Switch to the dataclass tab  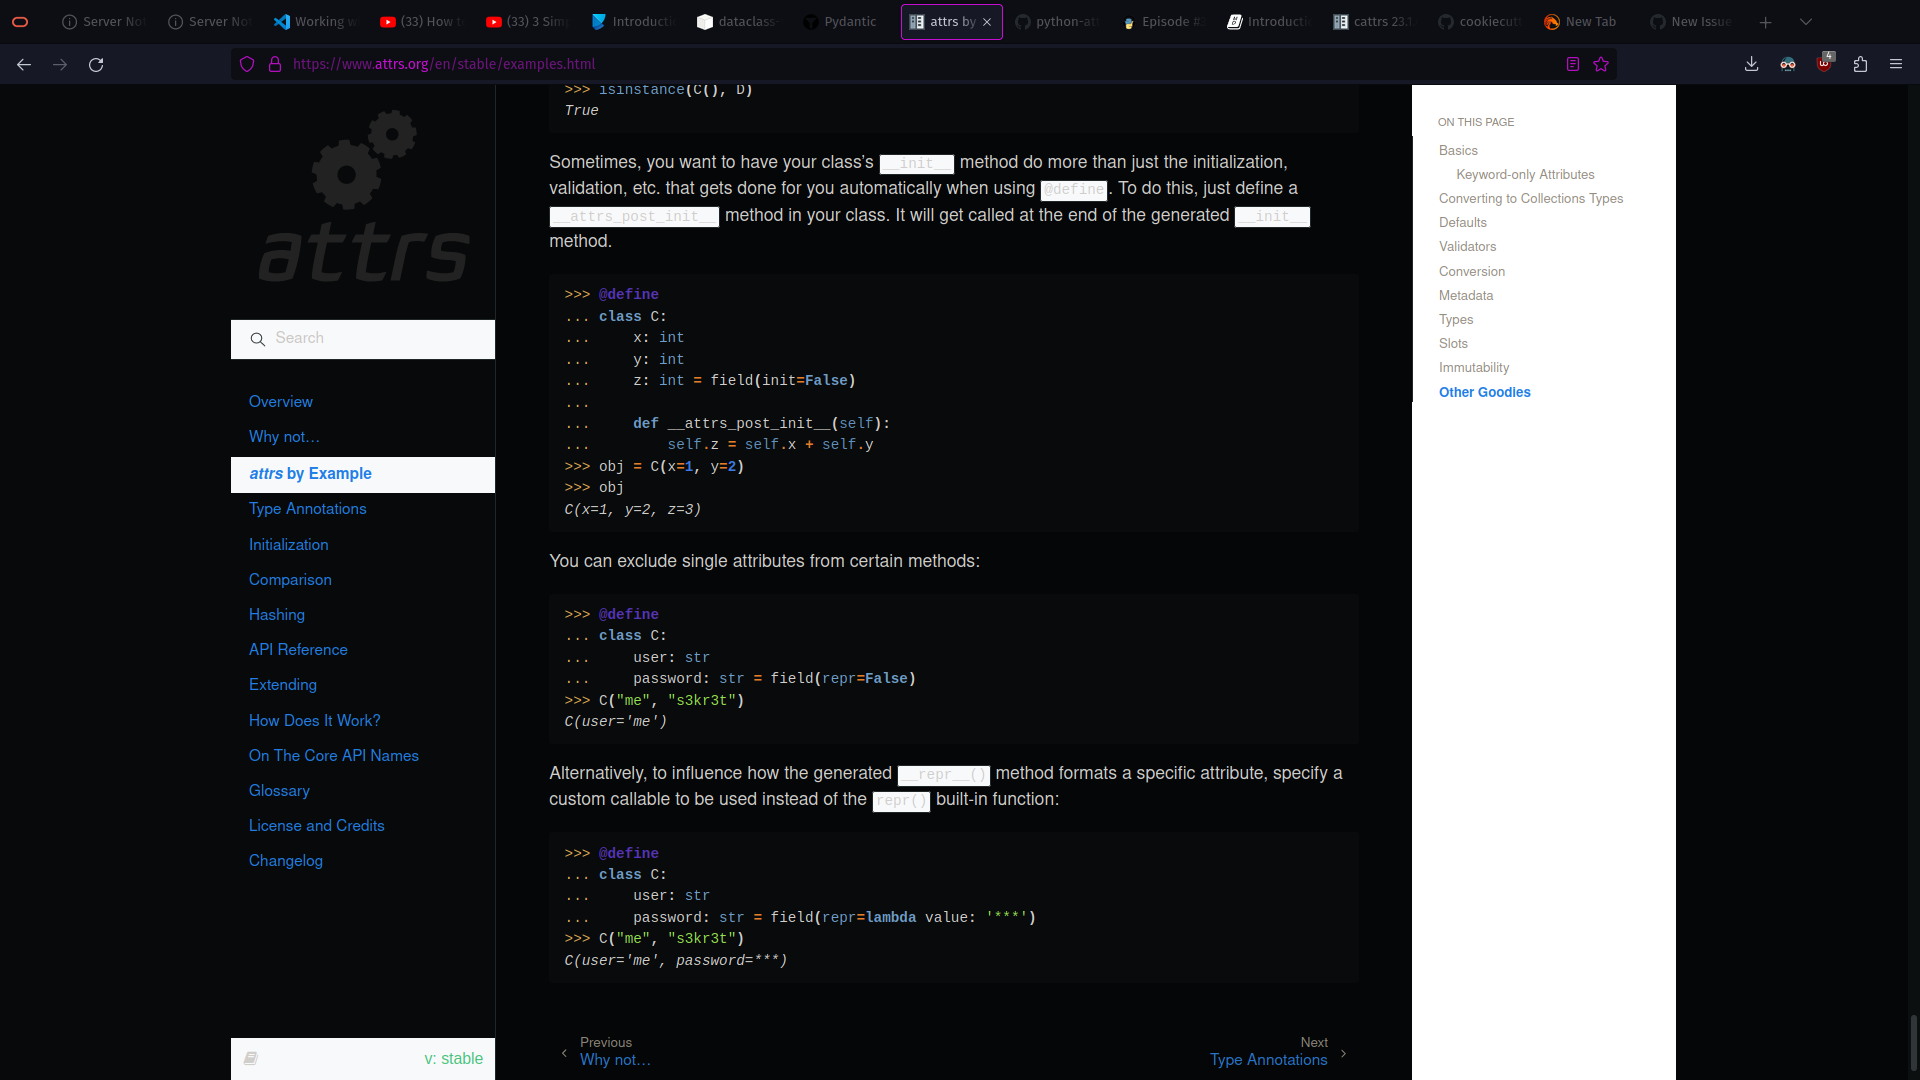[740, 22]
